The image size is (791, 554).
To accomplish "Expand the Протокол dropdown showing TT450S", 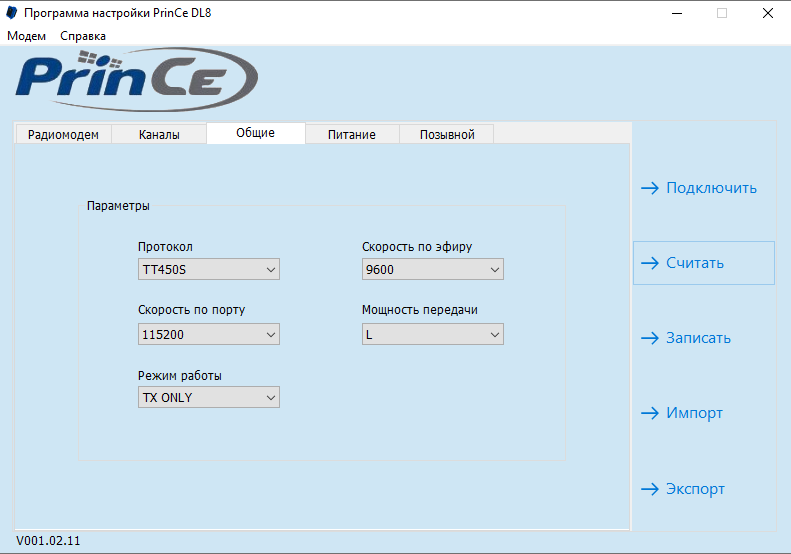I will [x=209, y=269].
